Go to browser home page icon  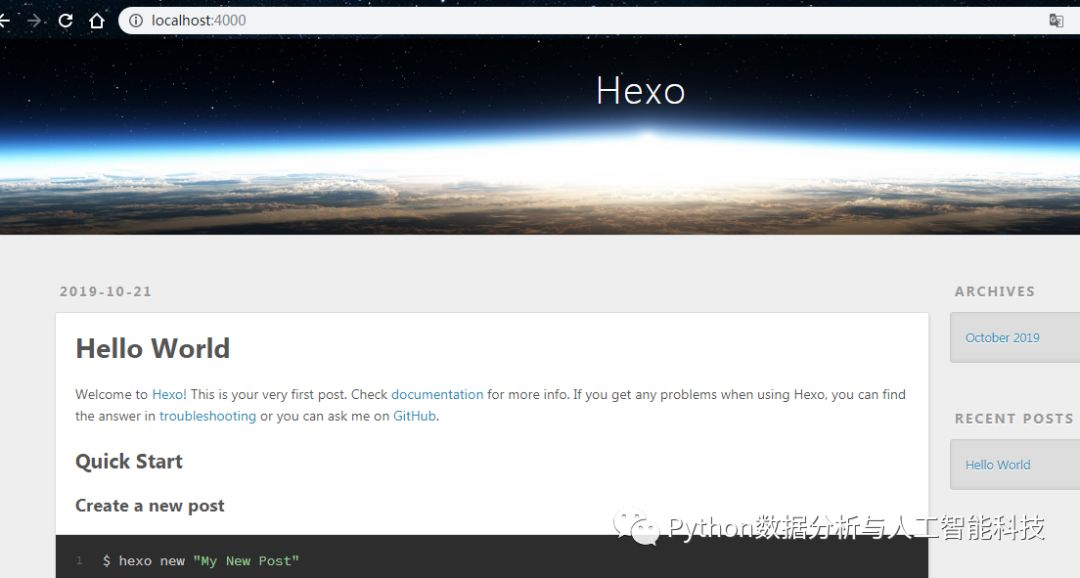click(x=96, y=21)
